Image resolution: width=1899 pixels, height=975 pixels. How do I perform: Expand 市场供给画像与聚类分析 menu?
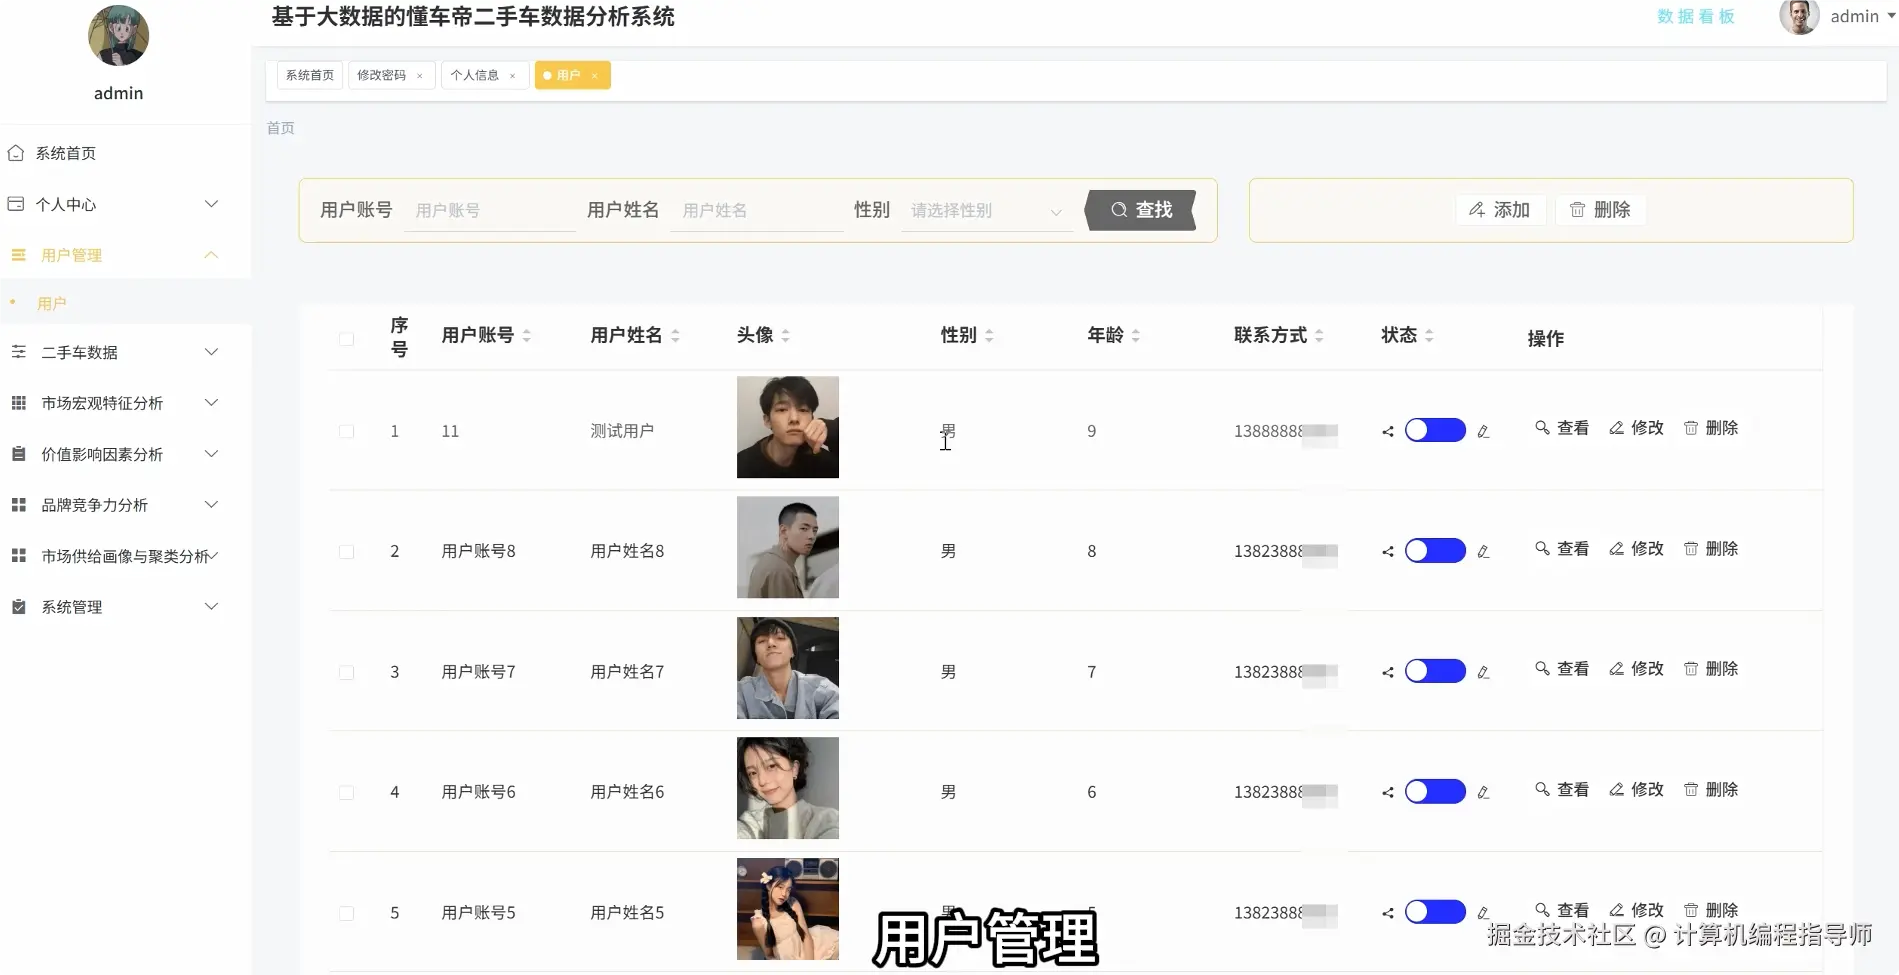[x=214, y=556]
